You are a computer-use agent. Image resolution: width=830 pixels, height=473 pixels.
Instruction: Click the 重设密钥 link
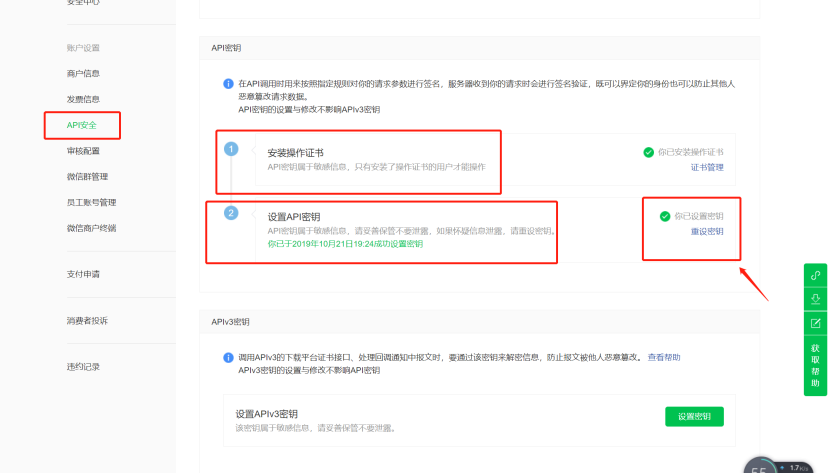click(706, 232)
